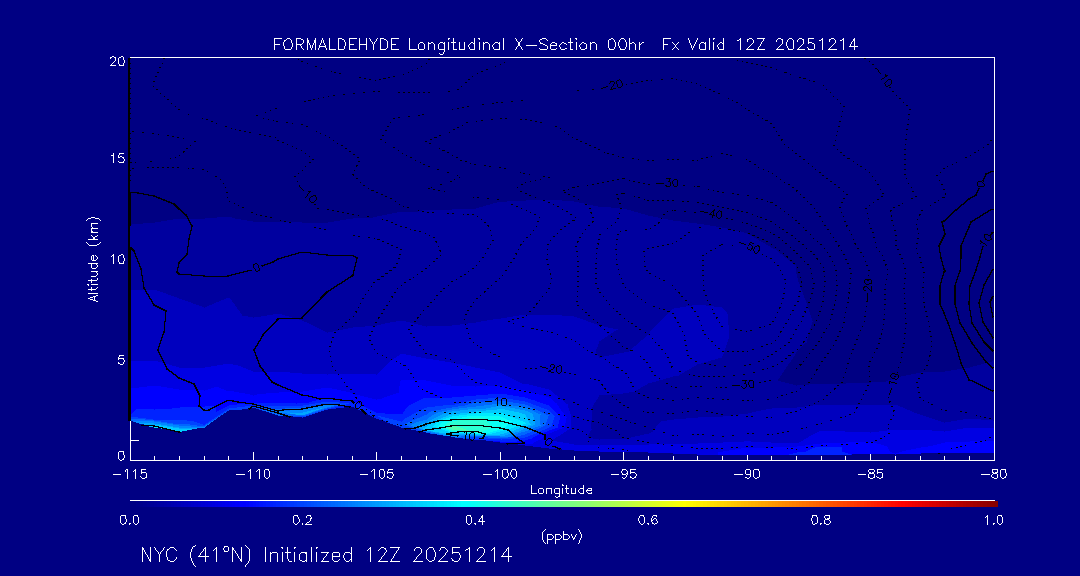Screen dimensions: 1080x576
Task: Click the (ppbv) units label
Action: click(x=561, y=536)
